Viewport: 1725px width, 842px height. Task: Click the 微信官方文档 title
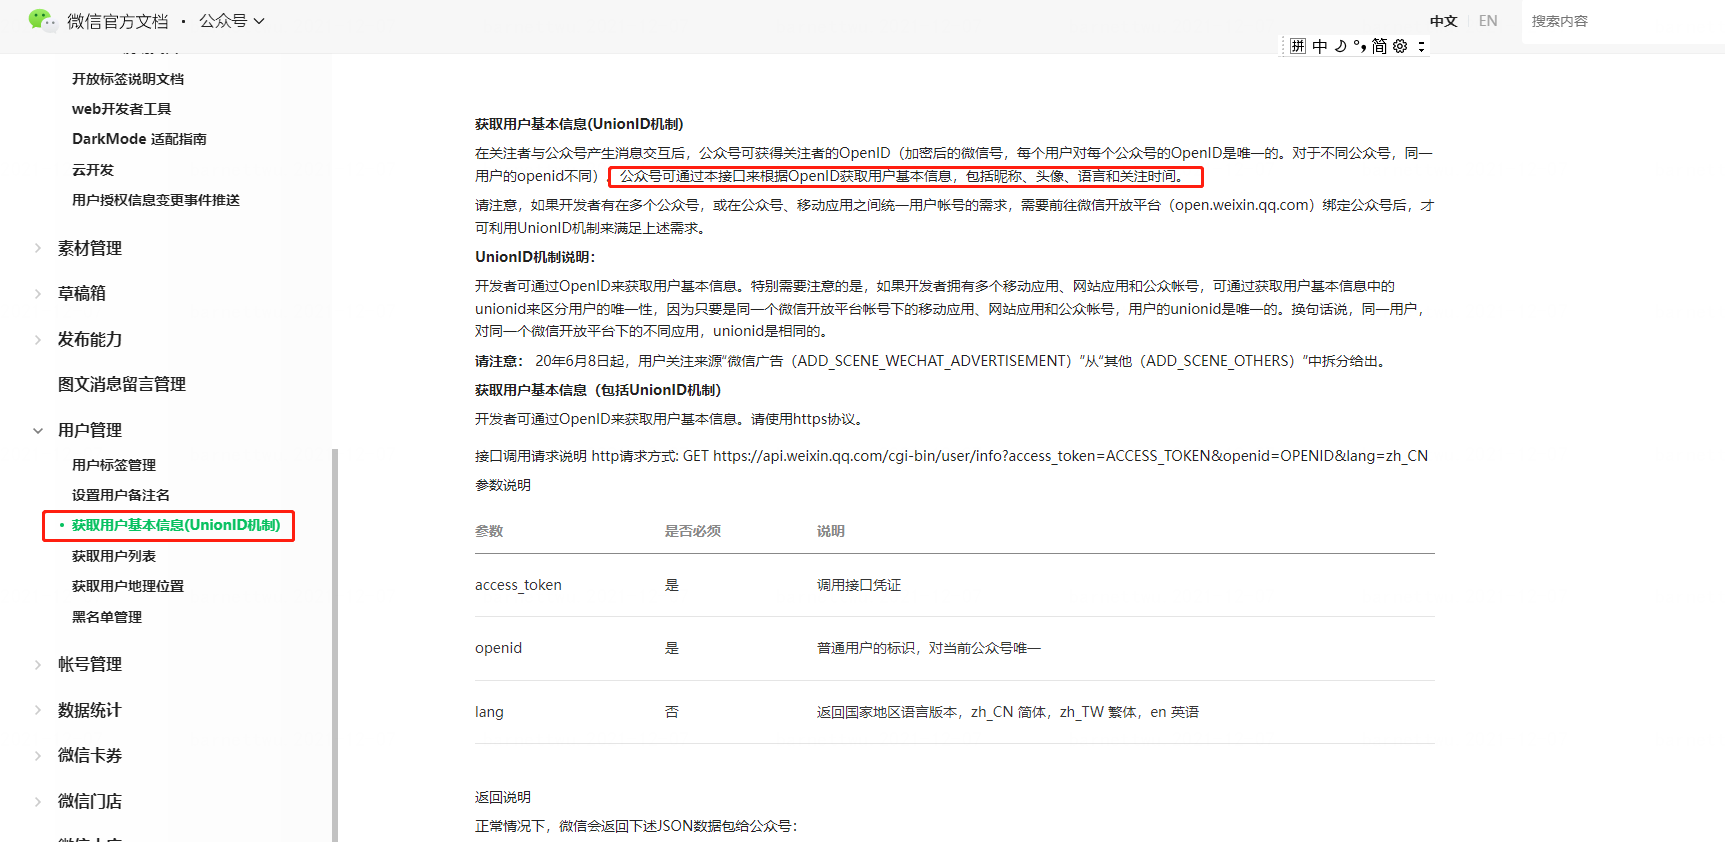118,21
